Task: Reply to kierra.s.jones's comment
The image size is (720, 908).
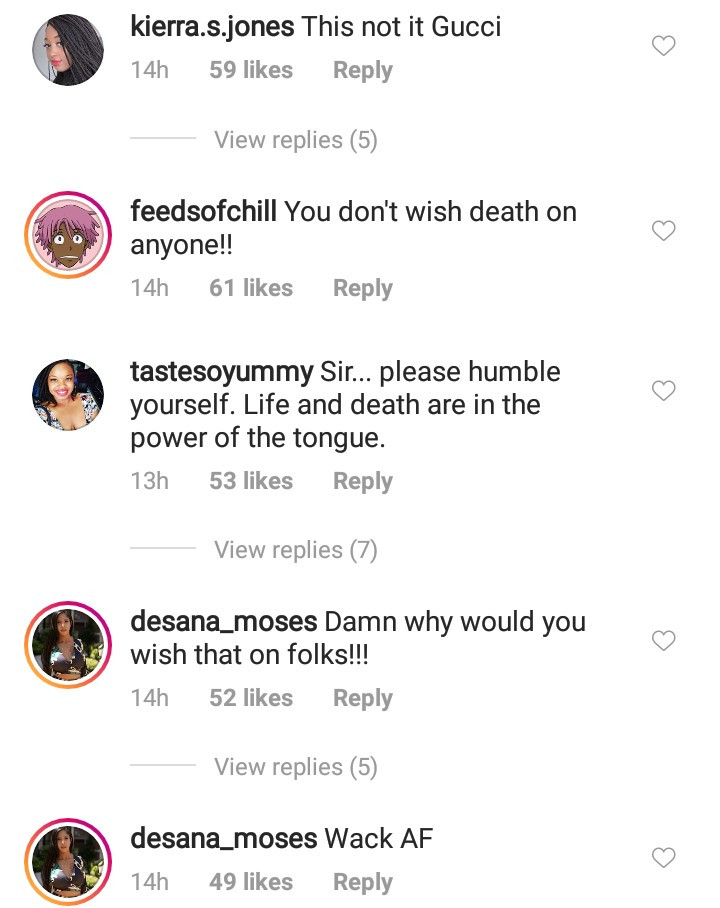Action: 362,71
